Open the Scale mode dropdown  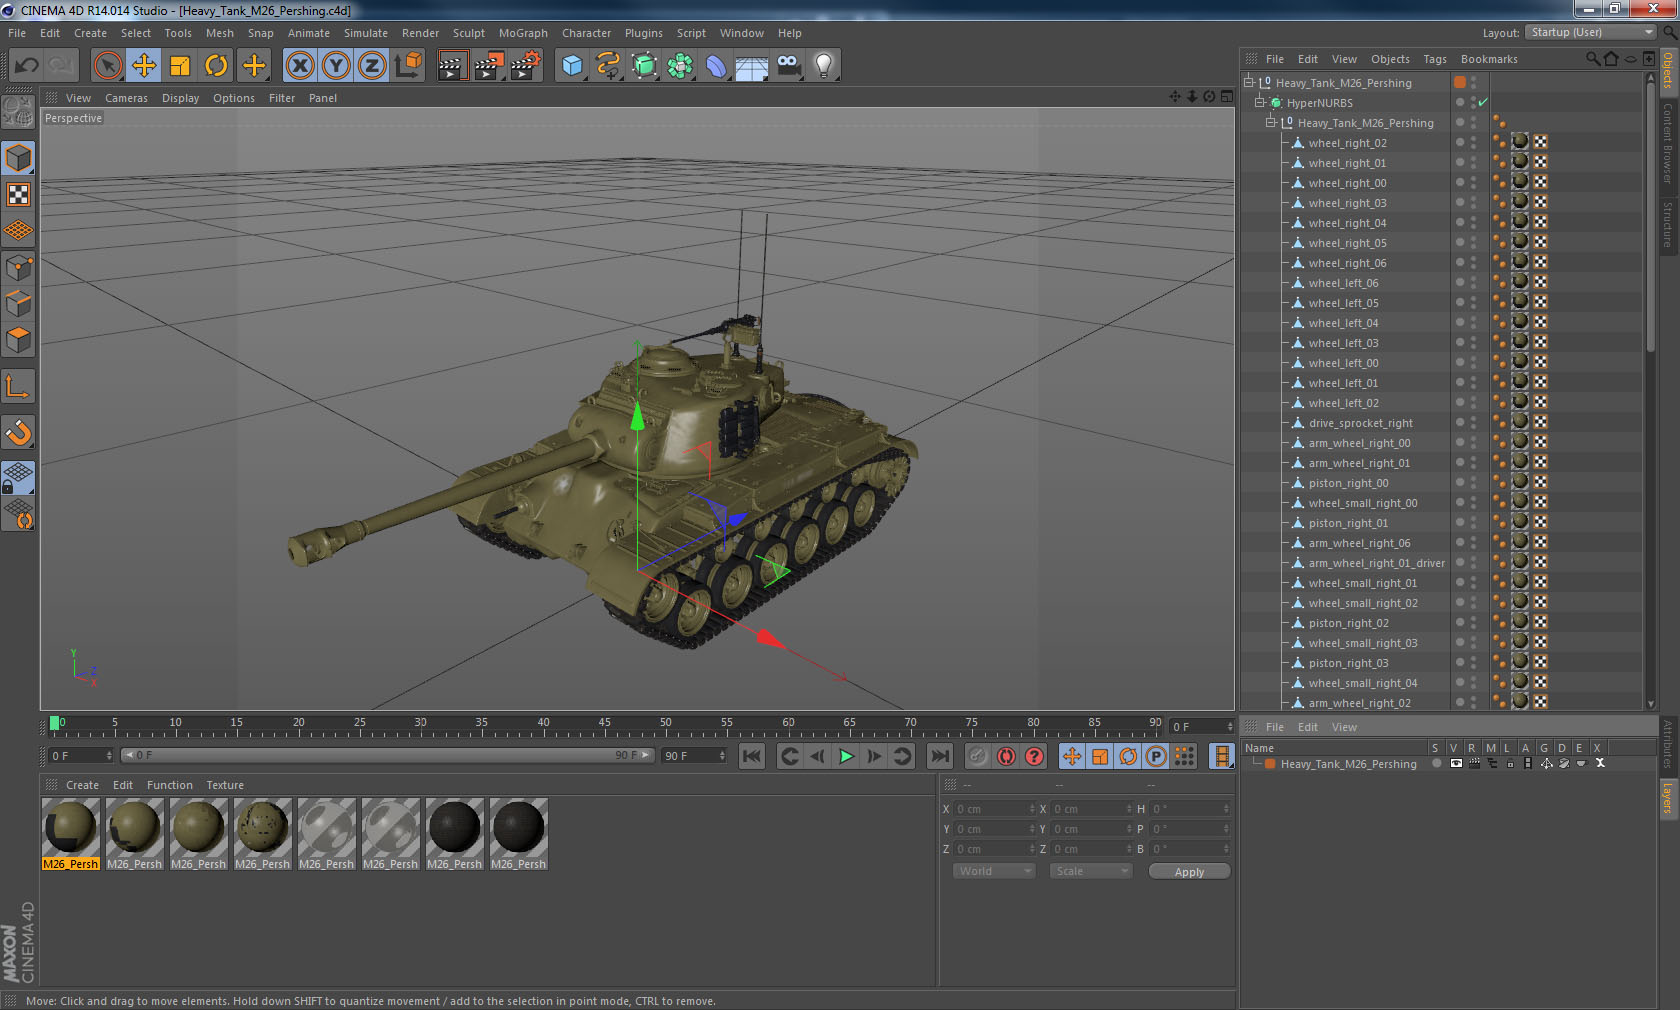pos(1090,871)
